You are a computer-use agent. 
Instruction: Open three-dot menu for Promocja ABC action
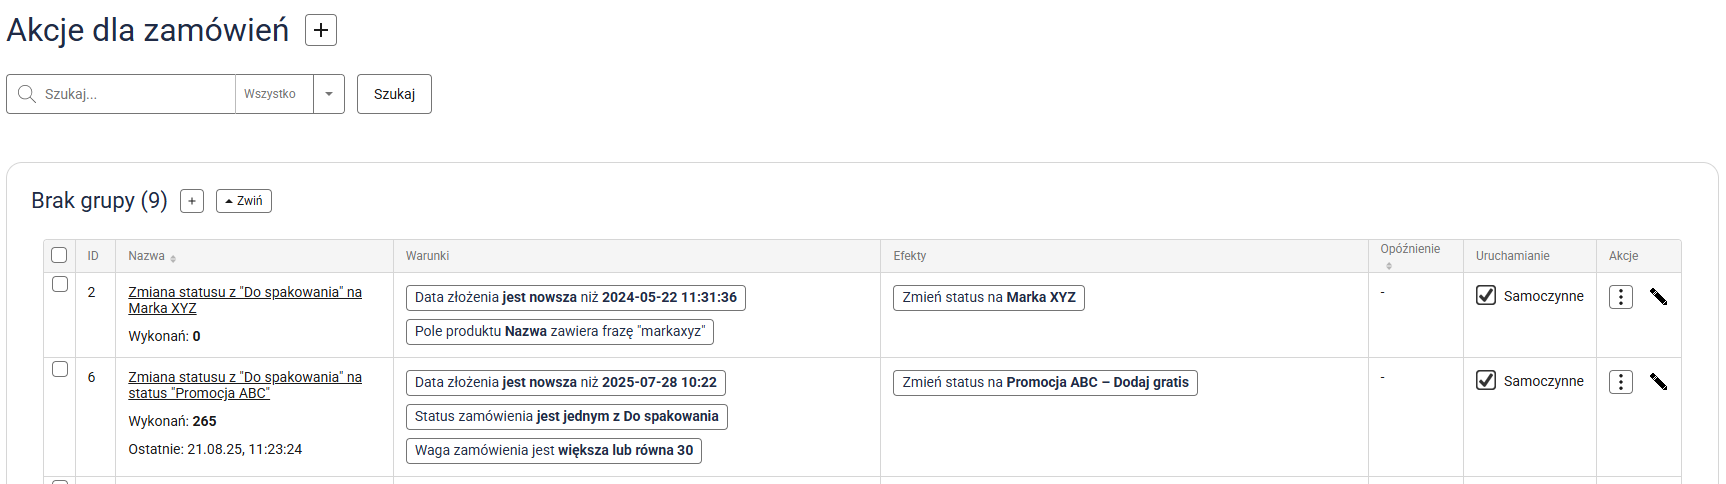(1620, 382)
